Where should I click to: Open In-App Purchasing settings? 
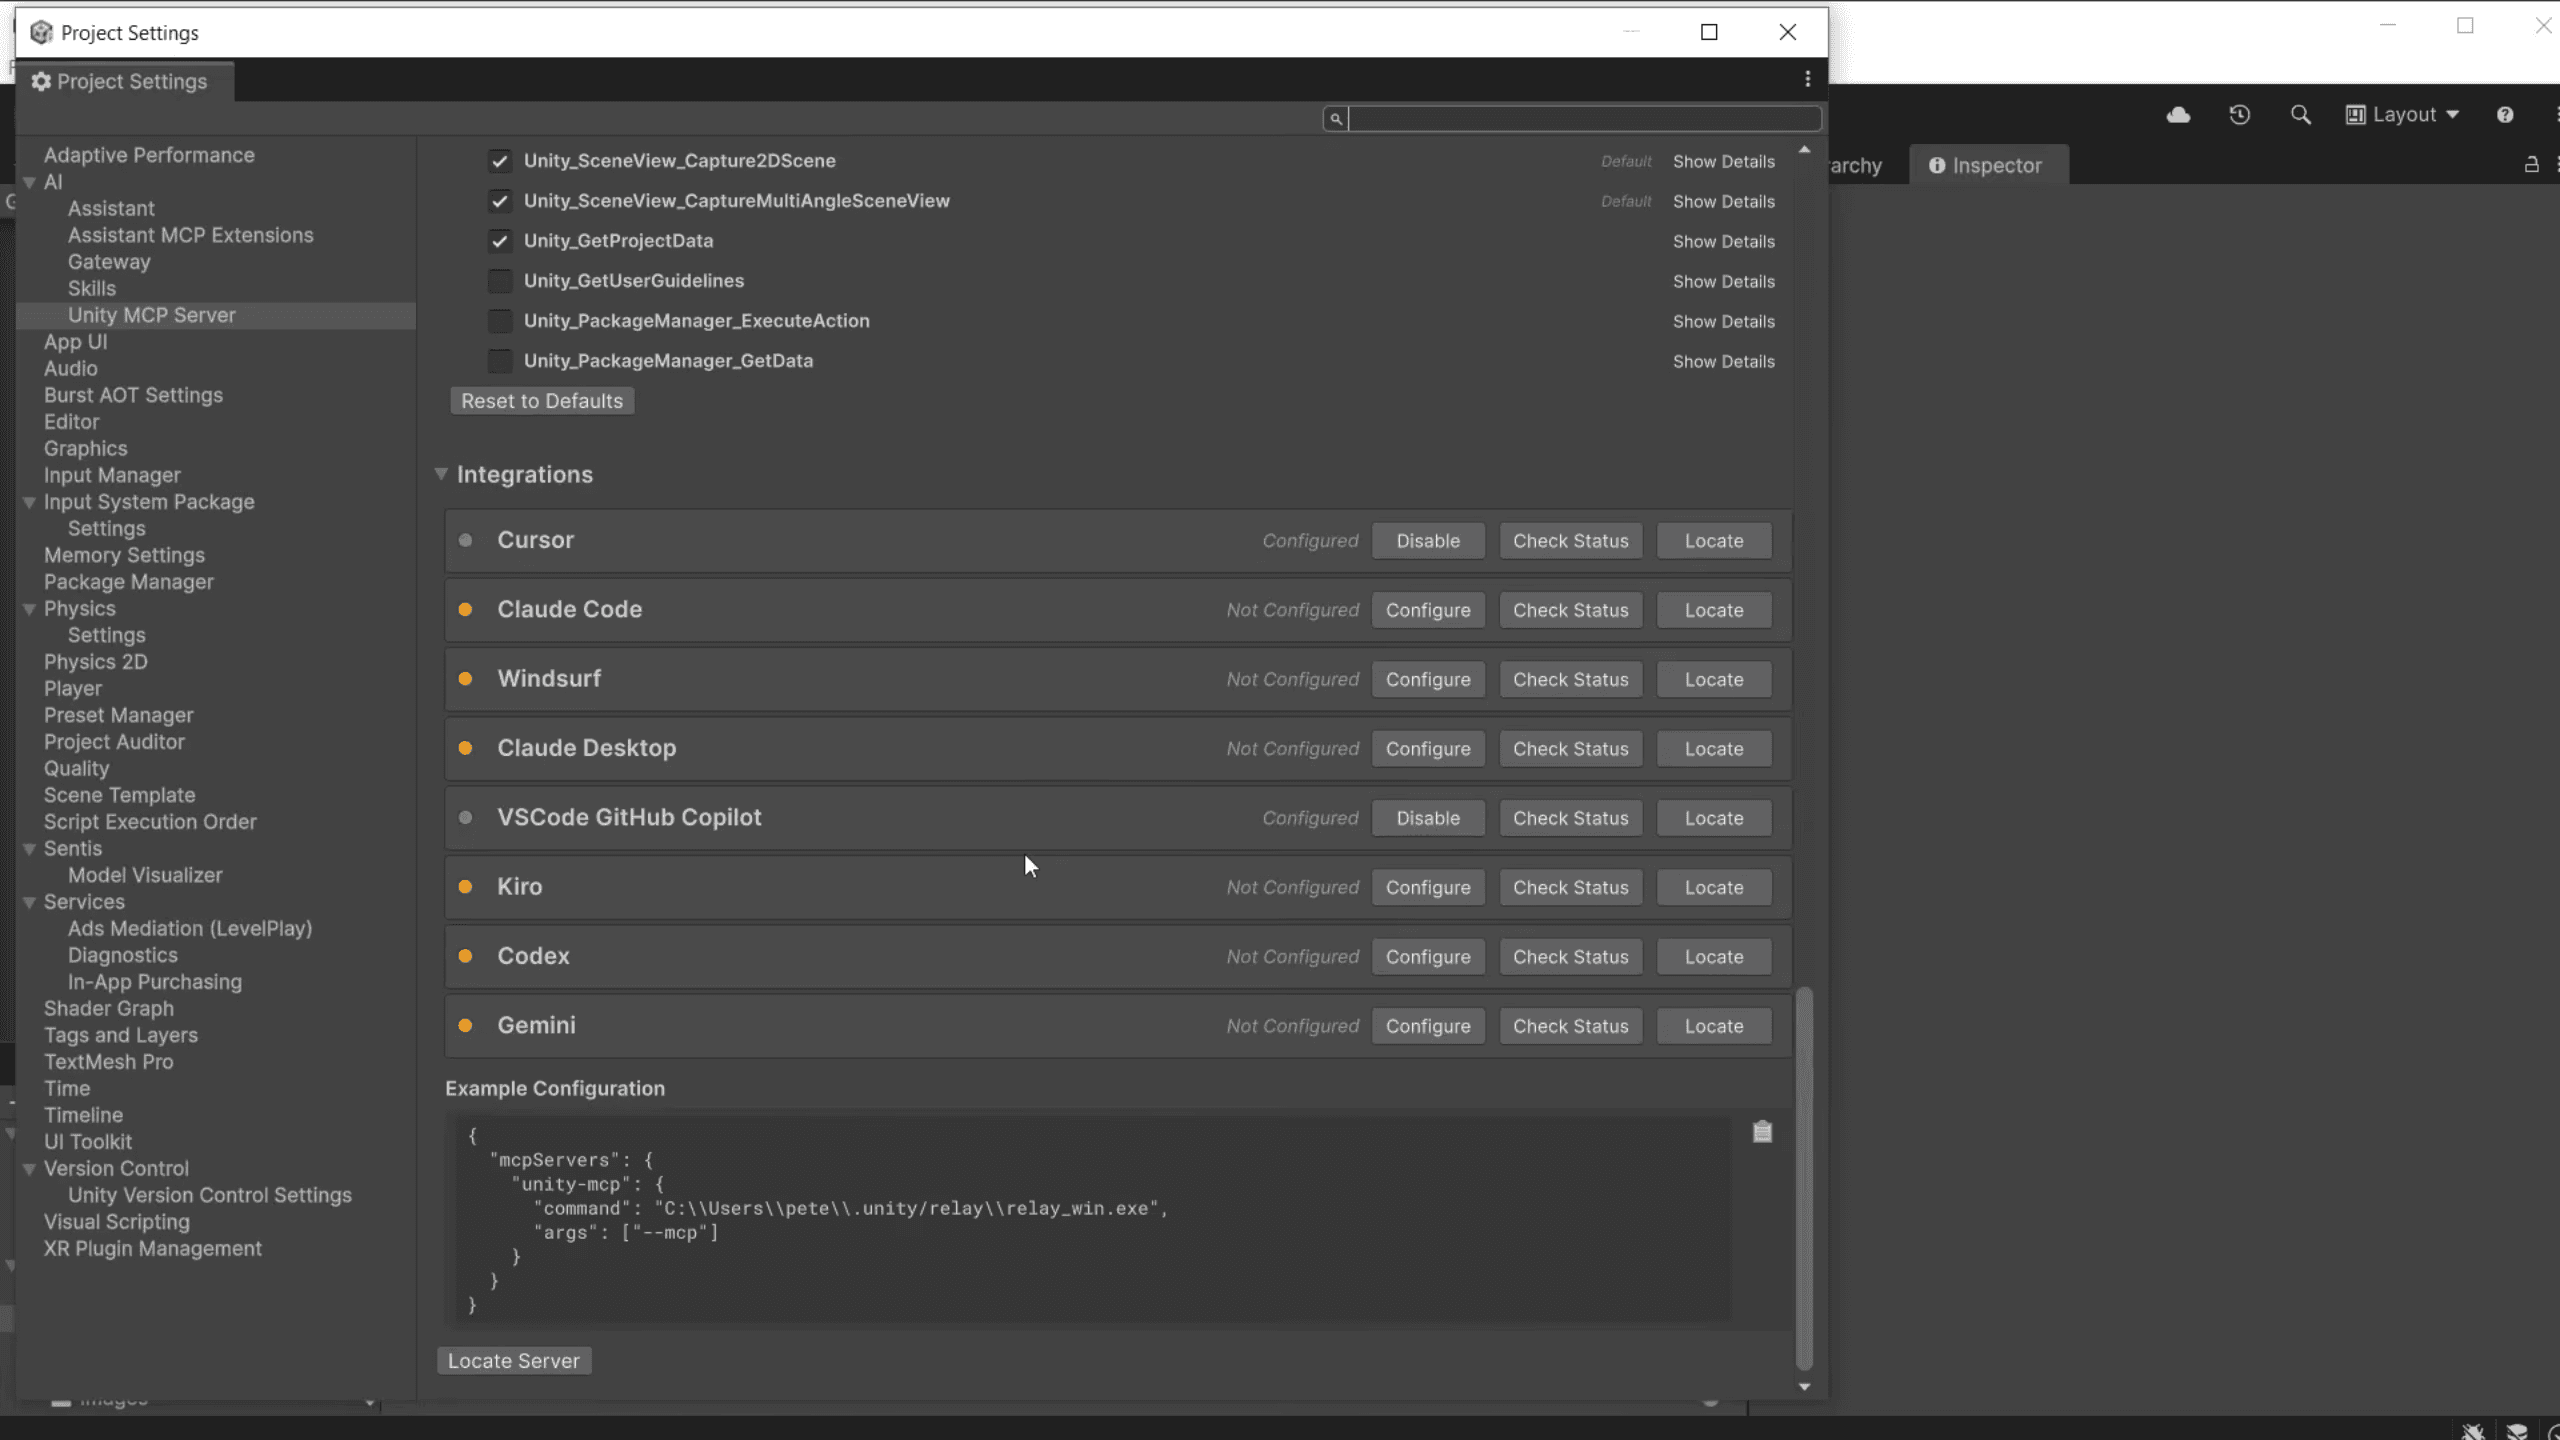pyautogui.click(x=155, y=982)
